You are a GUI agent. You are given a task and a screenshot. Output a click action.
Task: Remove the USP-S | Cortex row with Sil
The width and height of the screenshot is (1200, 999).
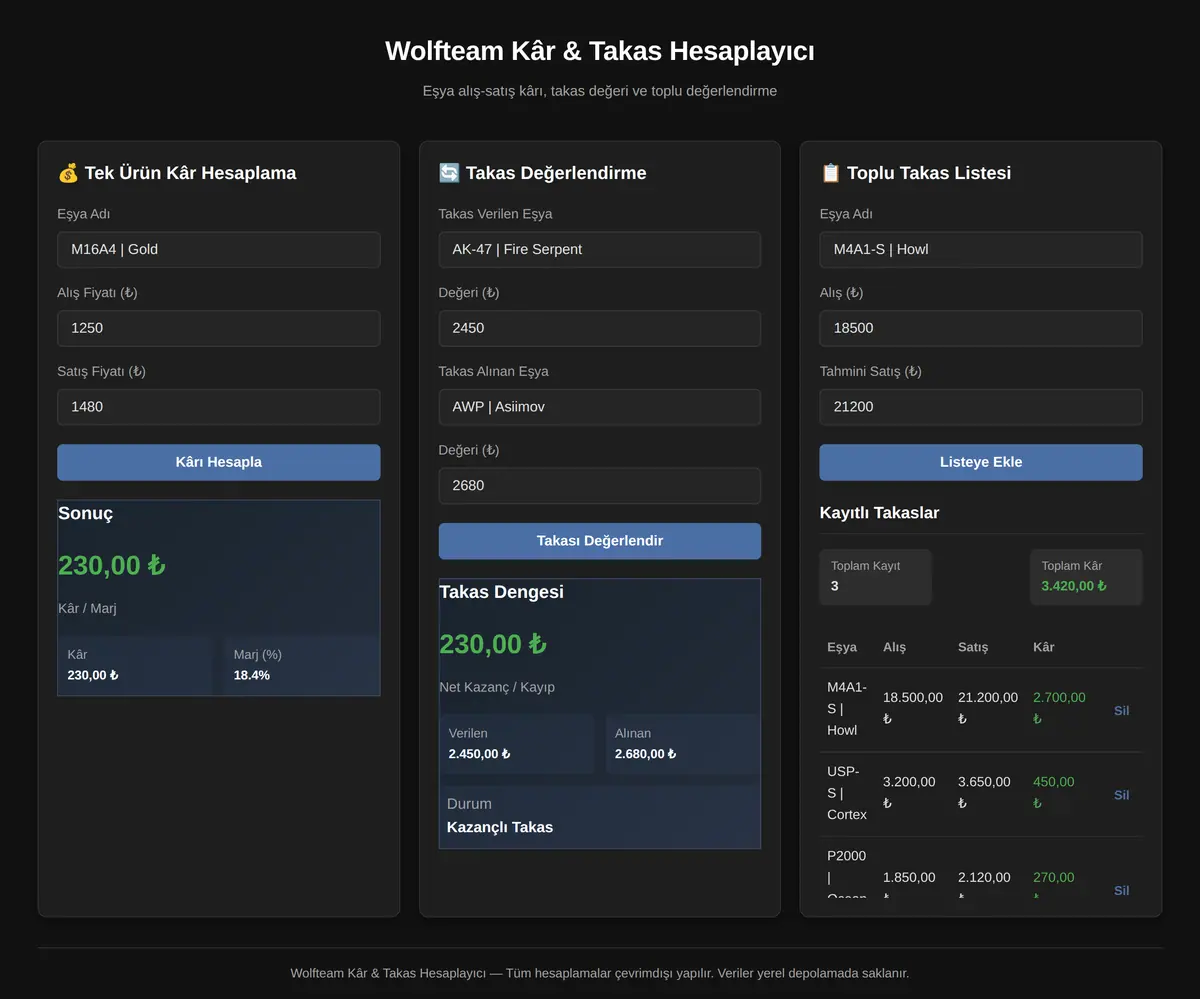coord(1121,795)
